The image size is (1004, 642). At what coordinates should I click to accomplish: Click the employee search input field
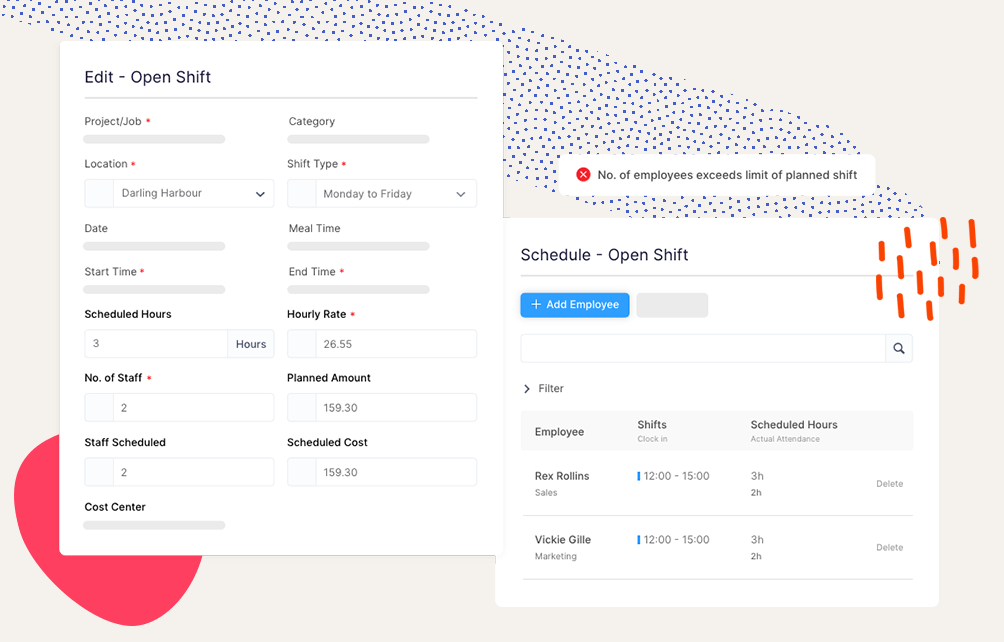(702, 348)
